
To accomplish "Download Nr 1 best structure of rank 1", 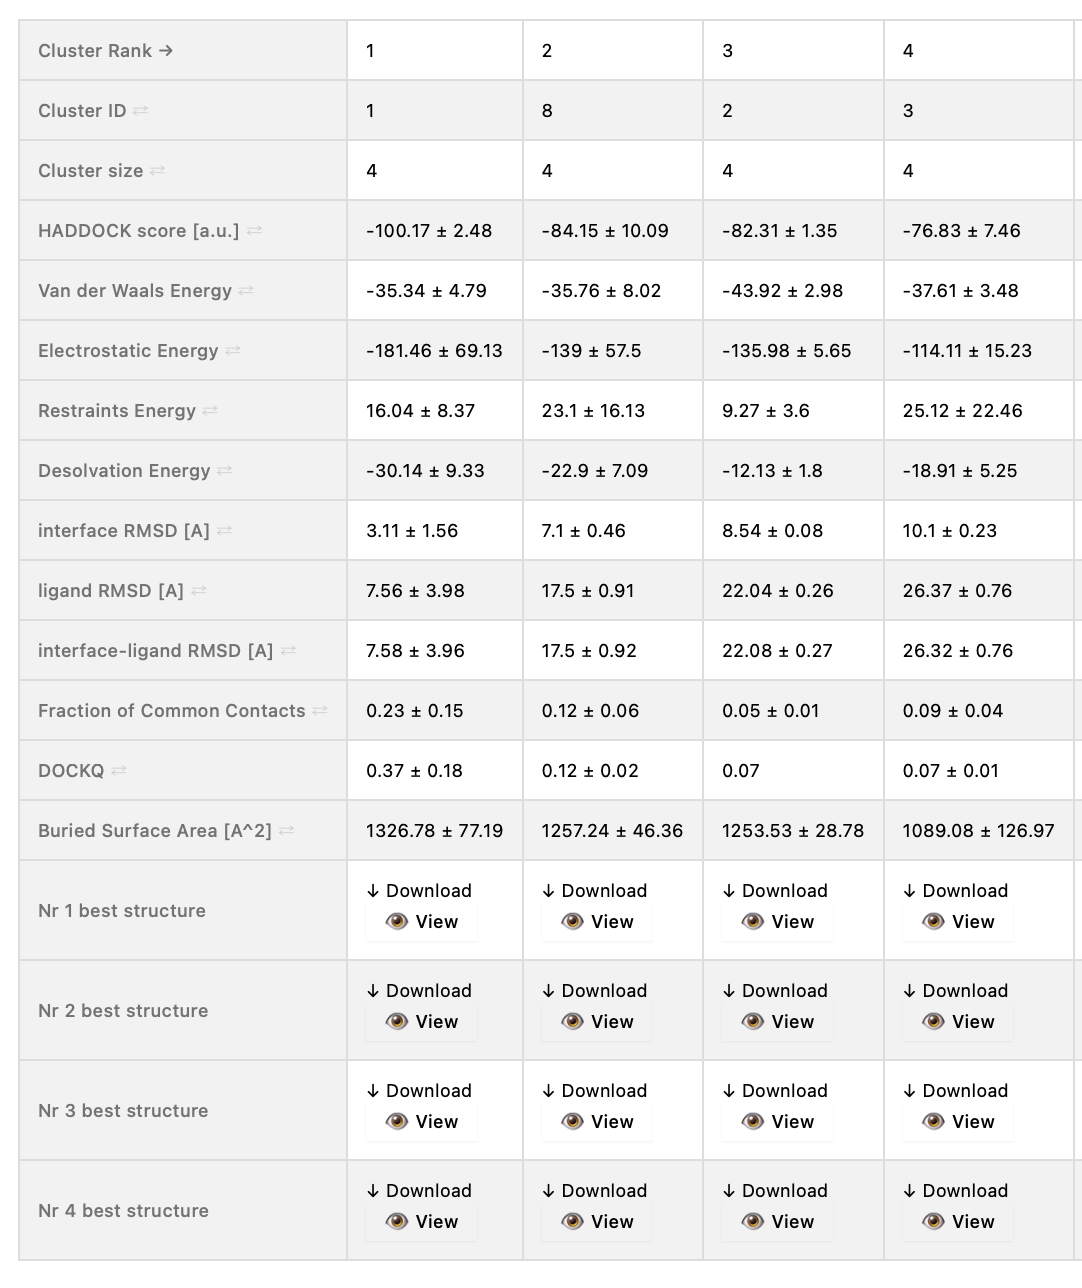I will coord(419,891).
